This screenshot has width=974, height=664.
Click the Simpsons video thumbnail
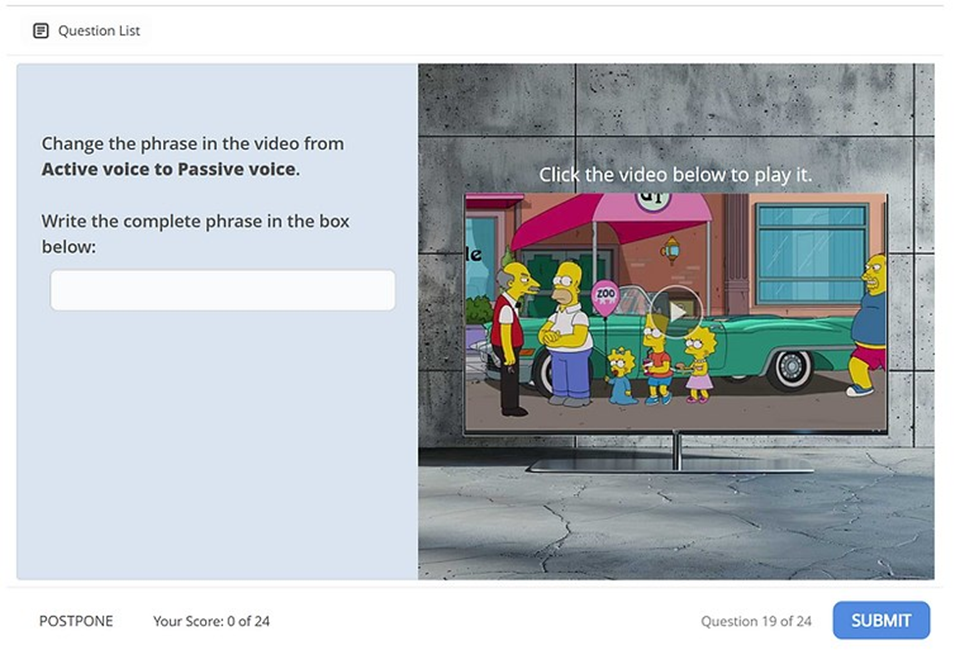click(x=676, y=312)
